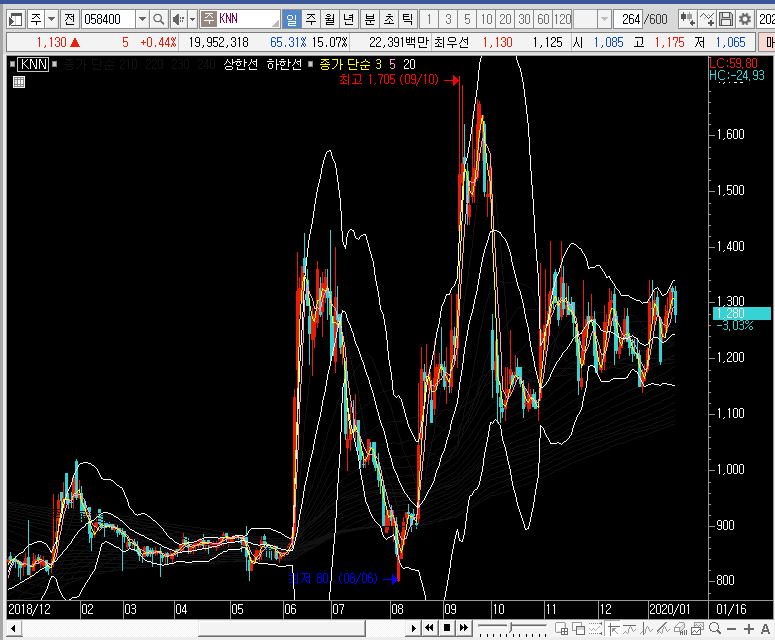Click the 종가 단순 3 5 20 legend
The width and height of the screenshot is (775, 640).
367,64
